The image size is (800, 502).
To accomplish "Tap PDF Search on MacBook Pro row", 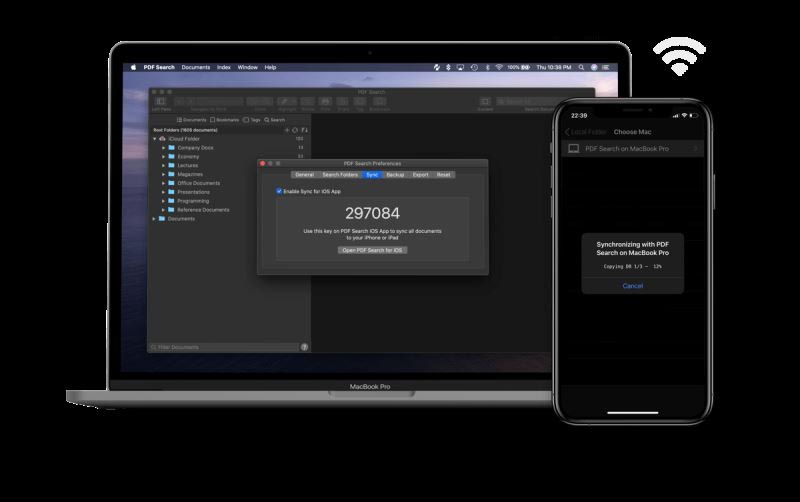I will point(633,148).
